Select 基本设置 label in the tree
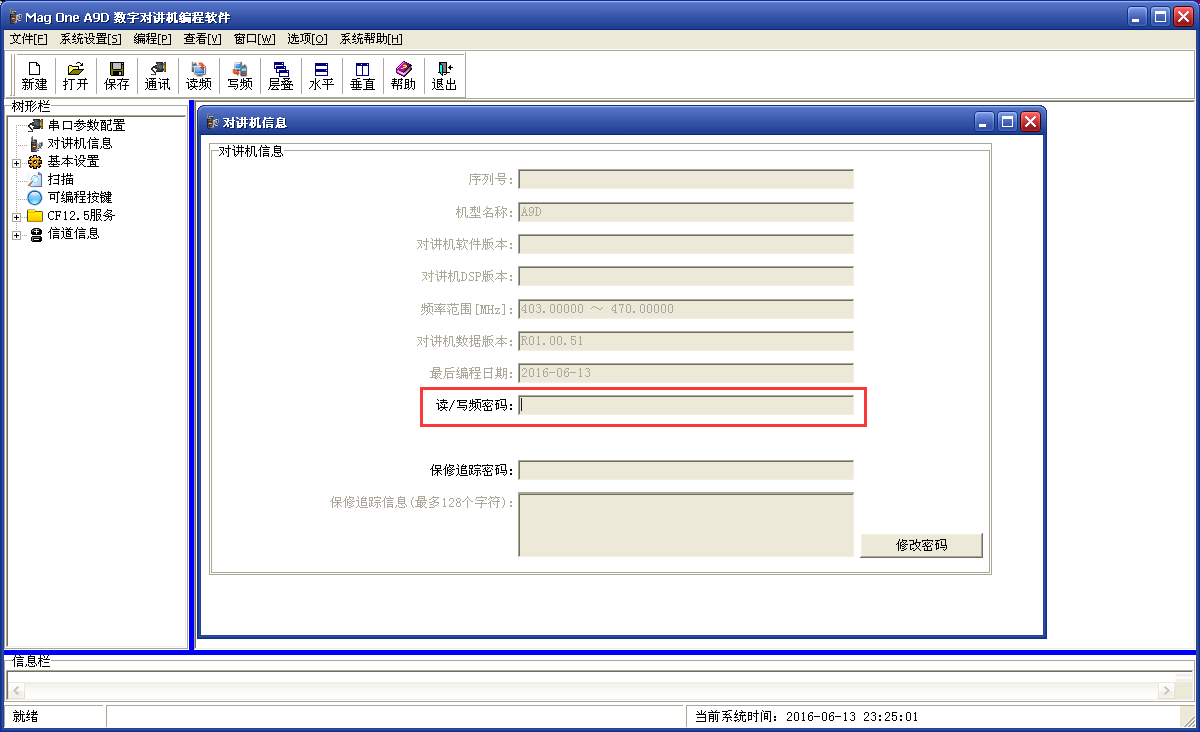The width and height of the screenshot is (1200, 732). pyautogui.click(x=73, y=161)
